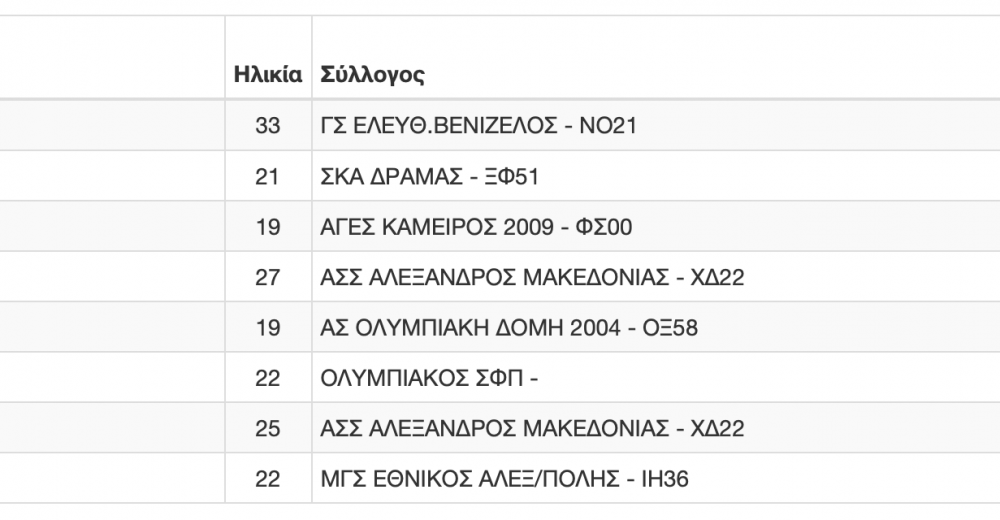Screen dimensions: 1000x520
Task: Click ΑΓΕΣ ΚΑΜΕΙΡΟΣ 2009 - ΦΣ00 entry
Action: [x=476, y=227]
